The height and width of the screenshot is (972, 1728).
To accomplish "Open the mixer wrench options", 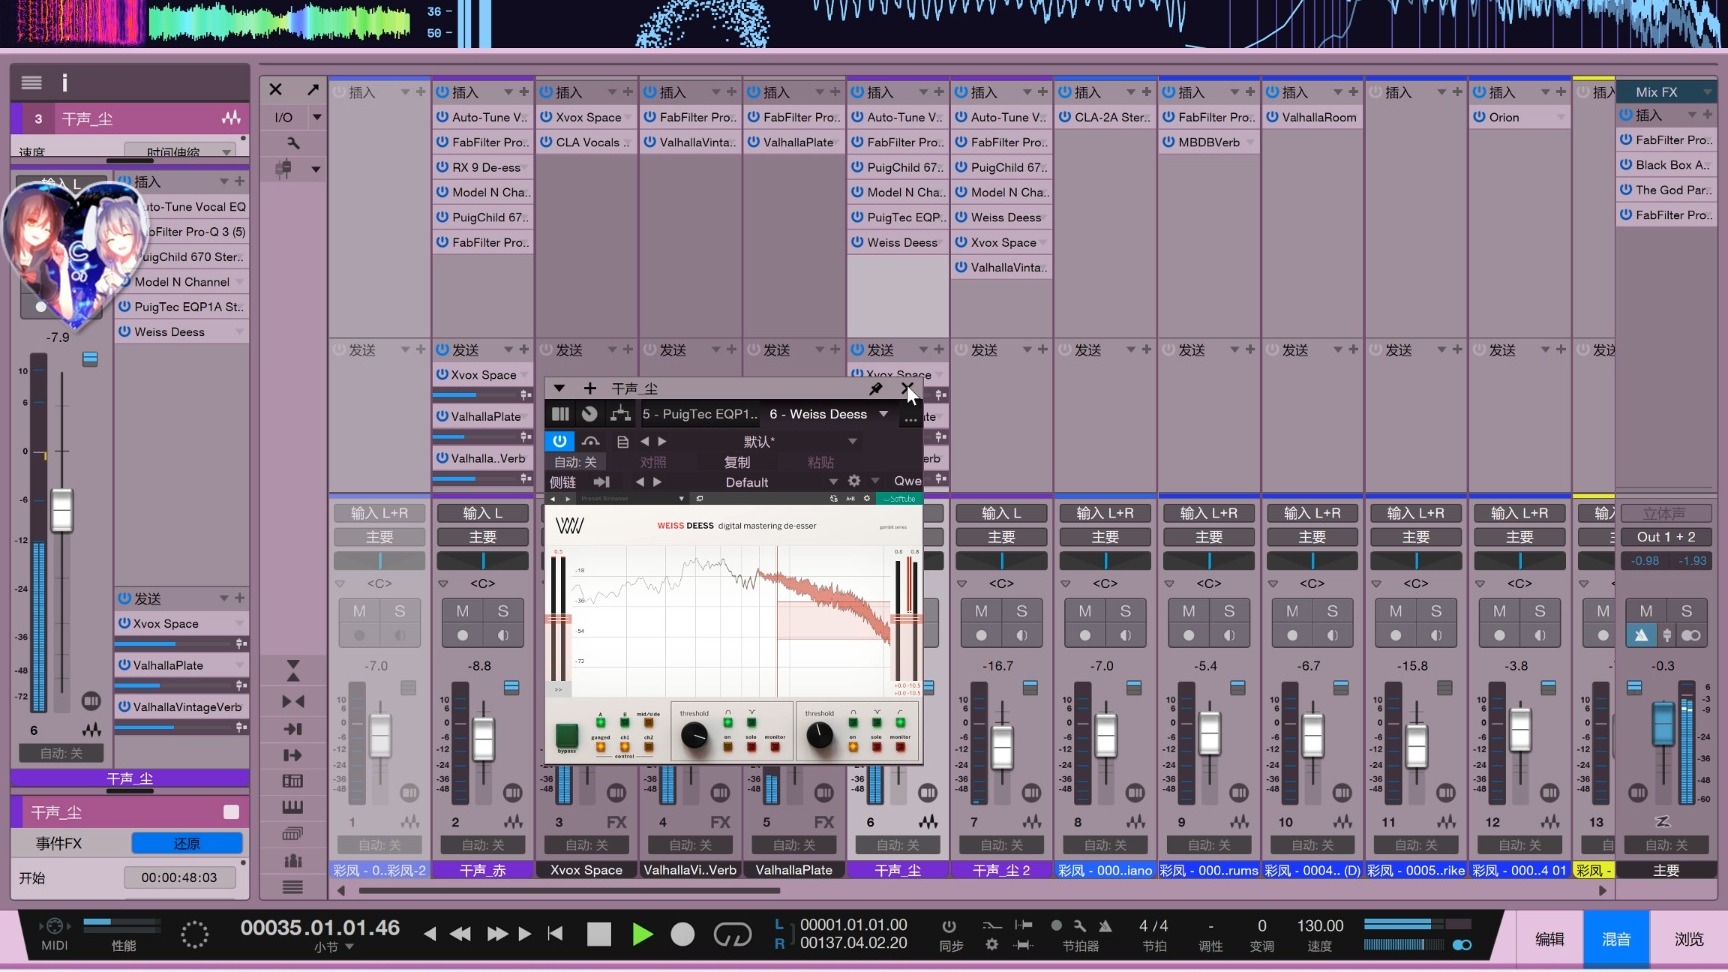I will (x=292, y=143).
